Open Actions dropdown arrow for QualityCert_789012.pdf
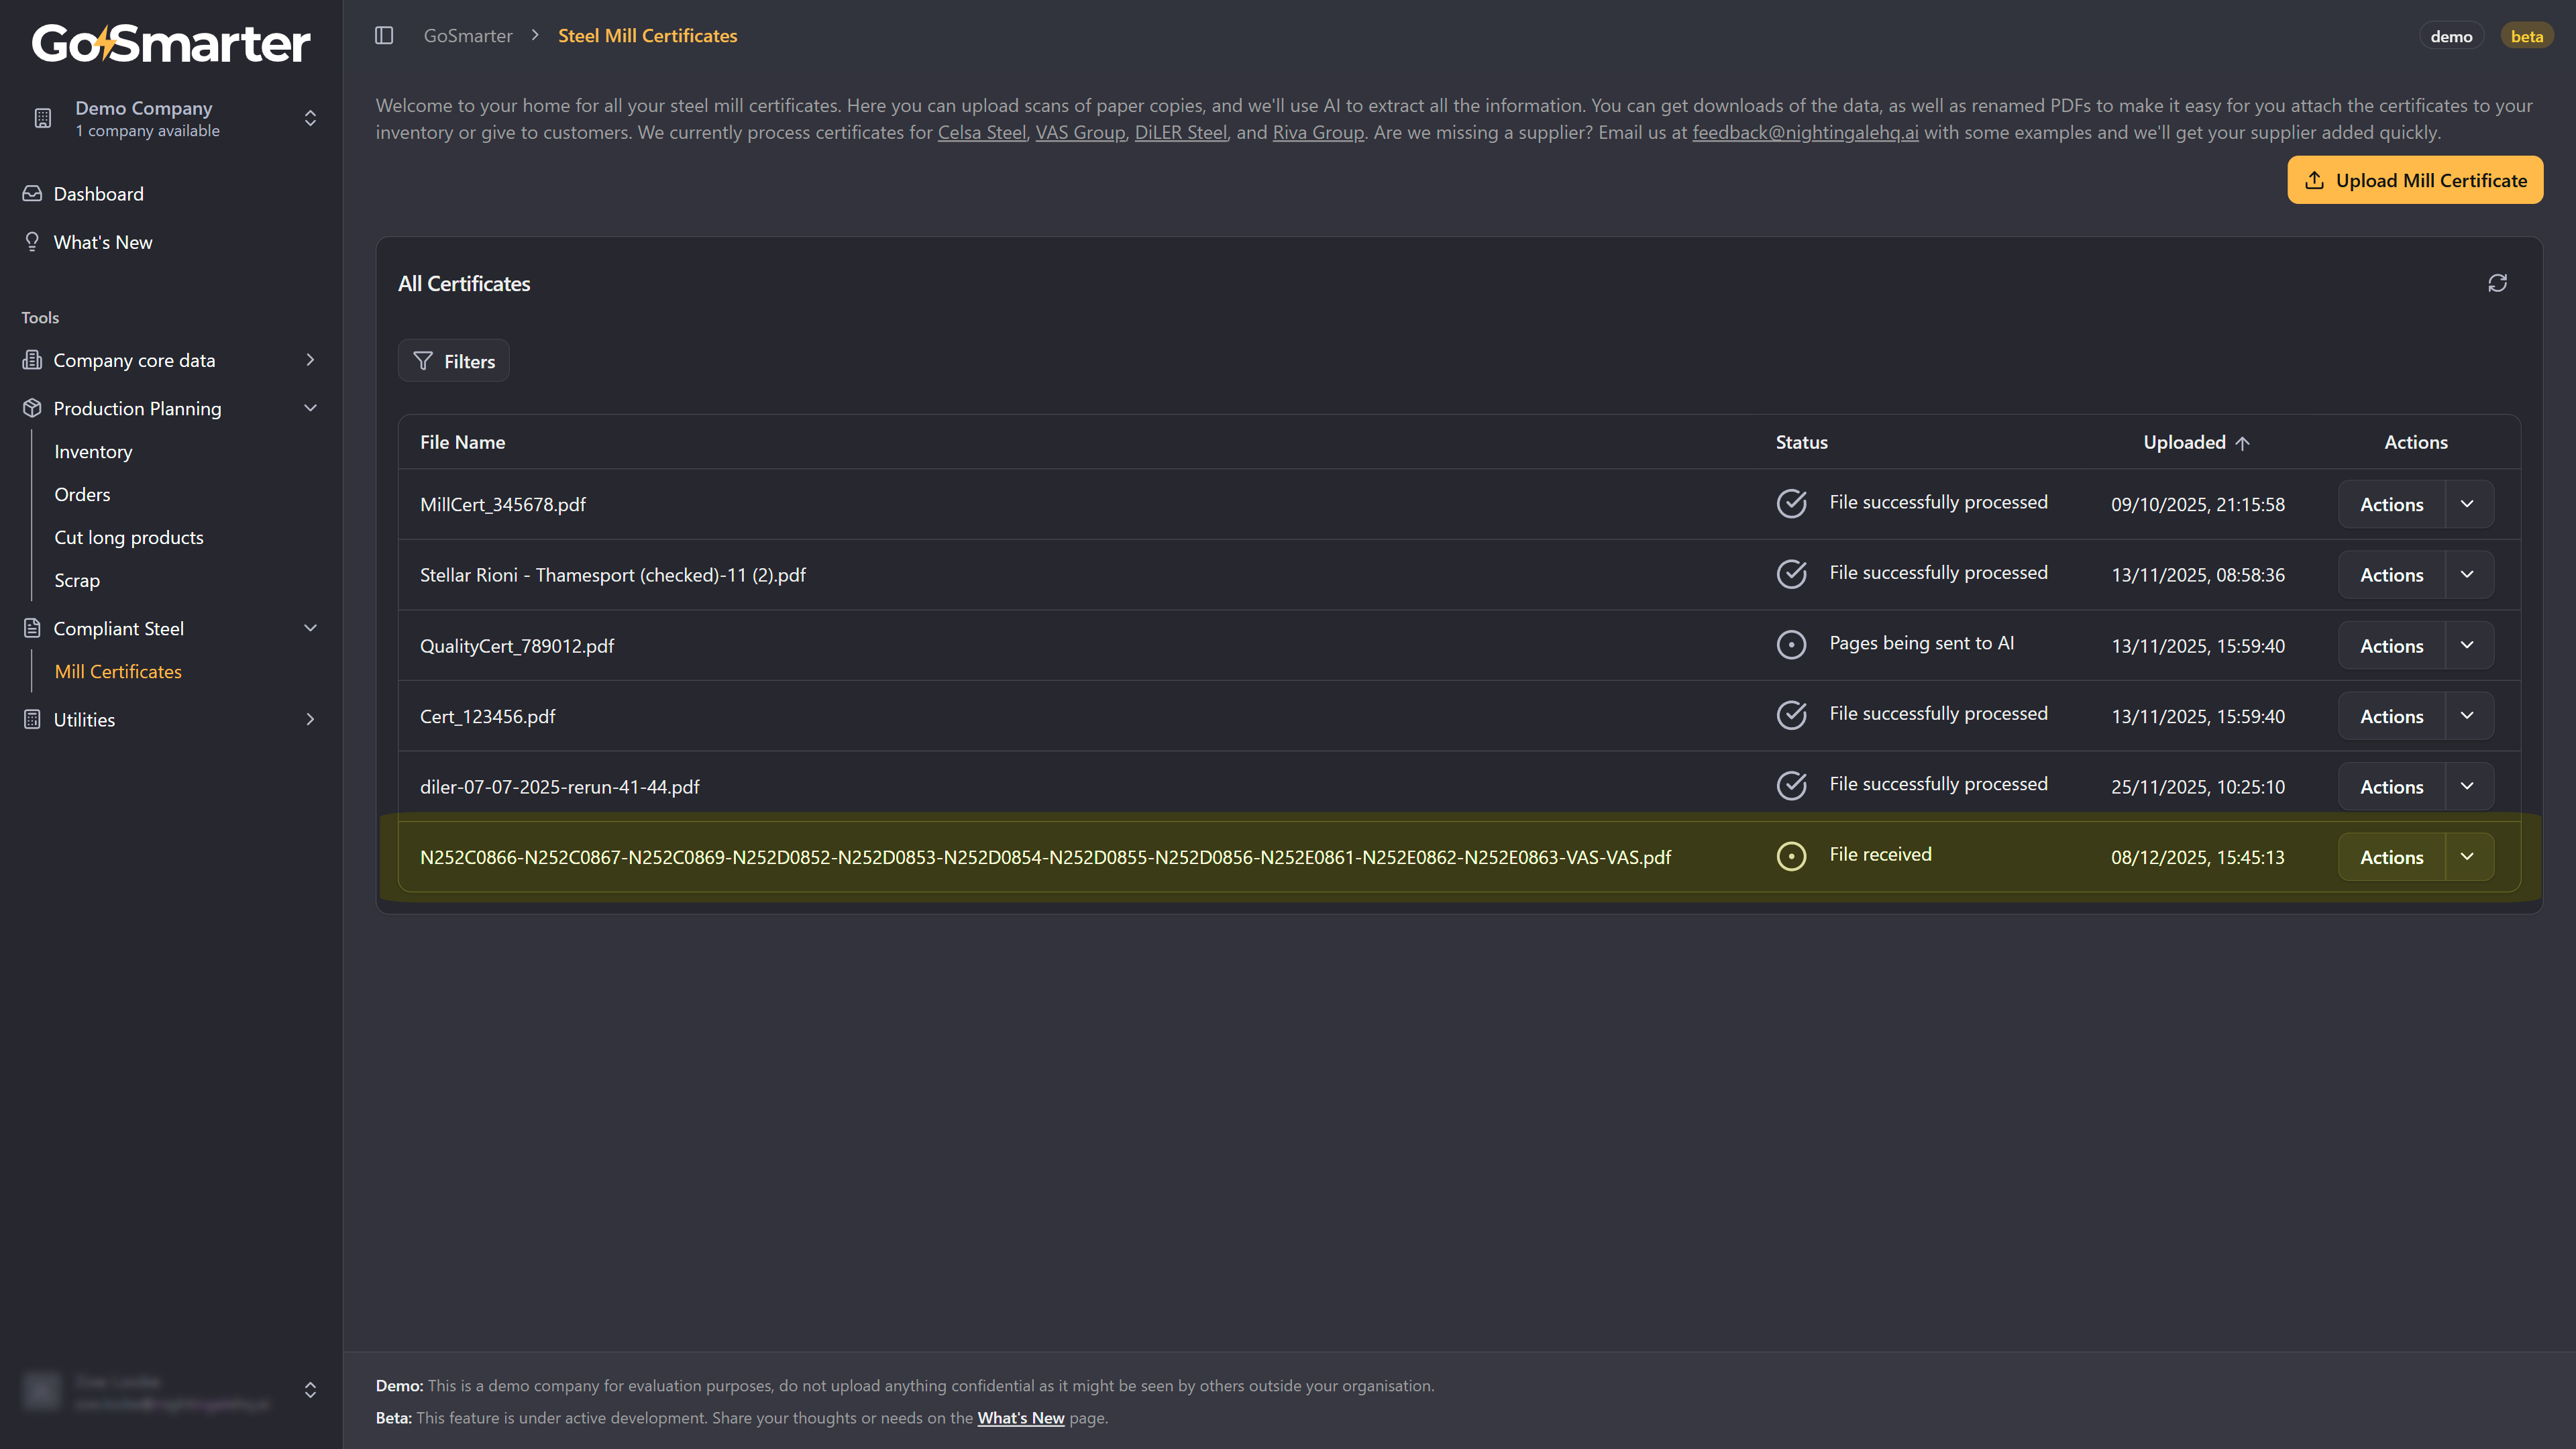The image size is (2576, 1449). pyautogui.click(x=2467, y=645)
